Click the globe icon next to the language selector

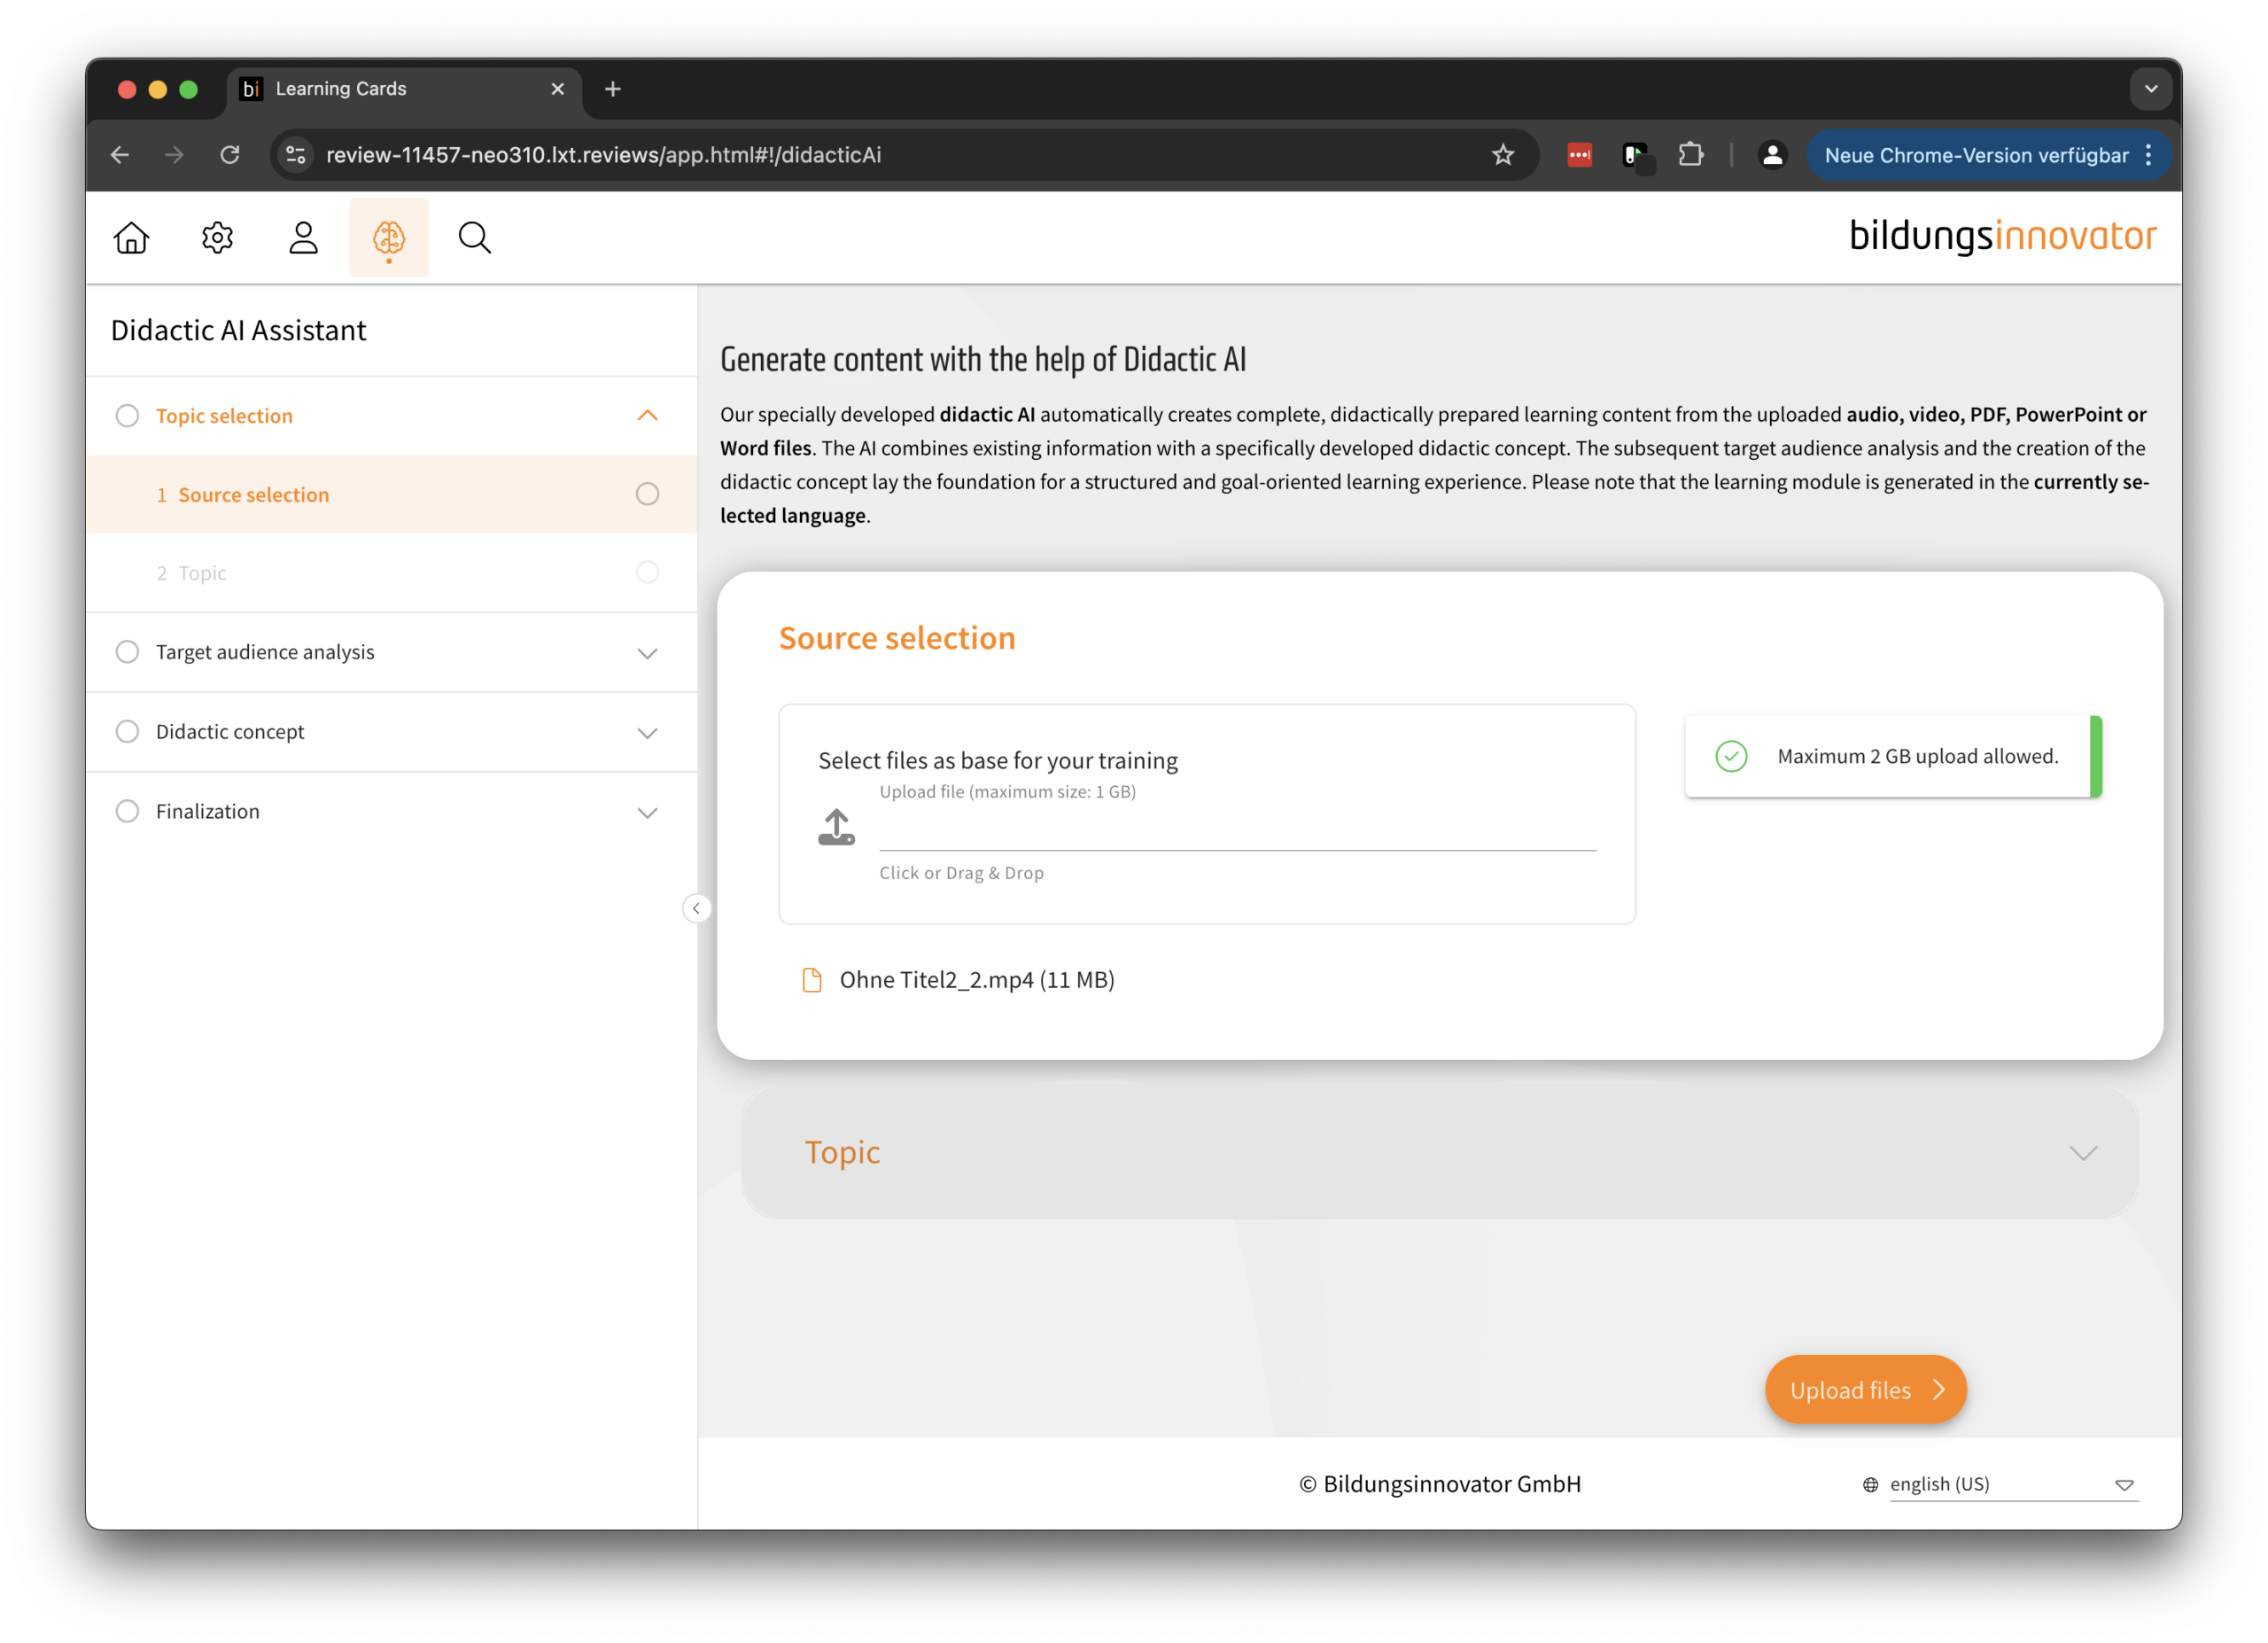[x=1871, y=1484]
